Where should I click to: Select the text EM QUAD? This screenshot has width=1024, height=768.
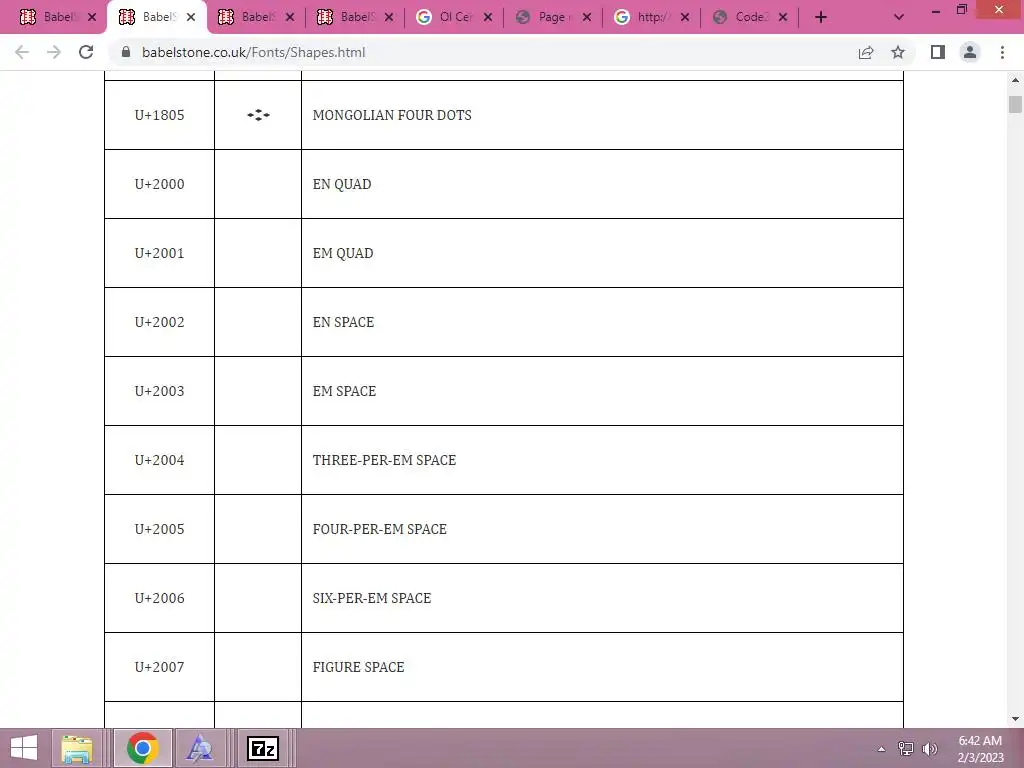343,253
